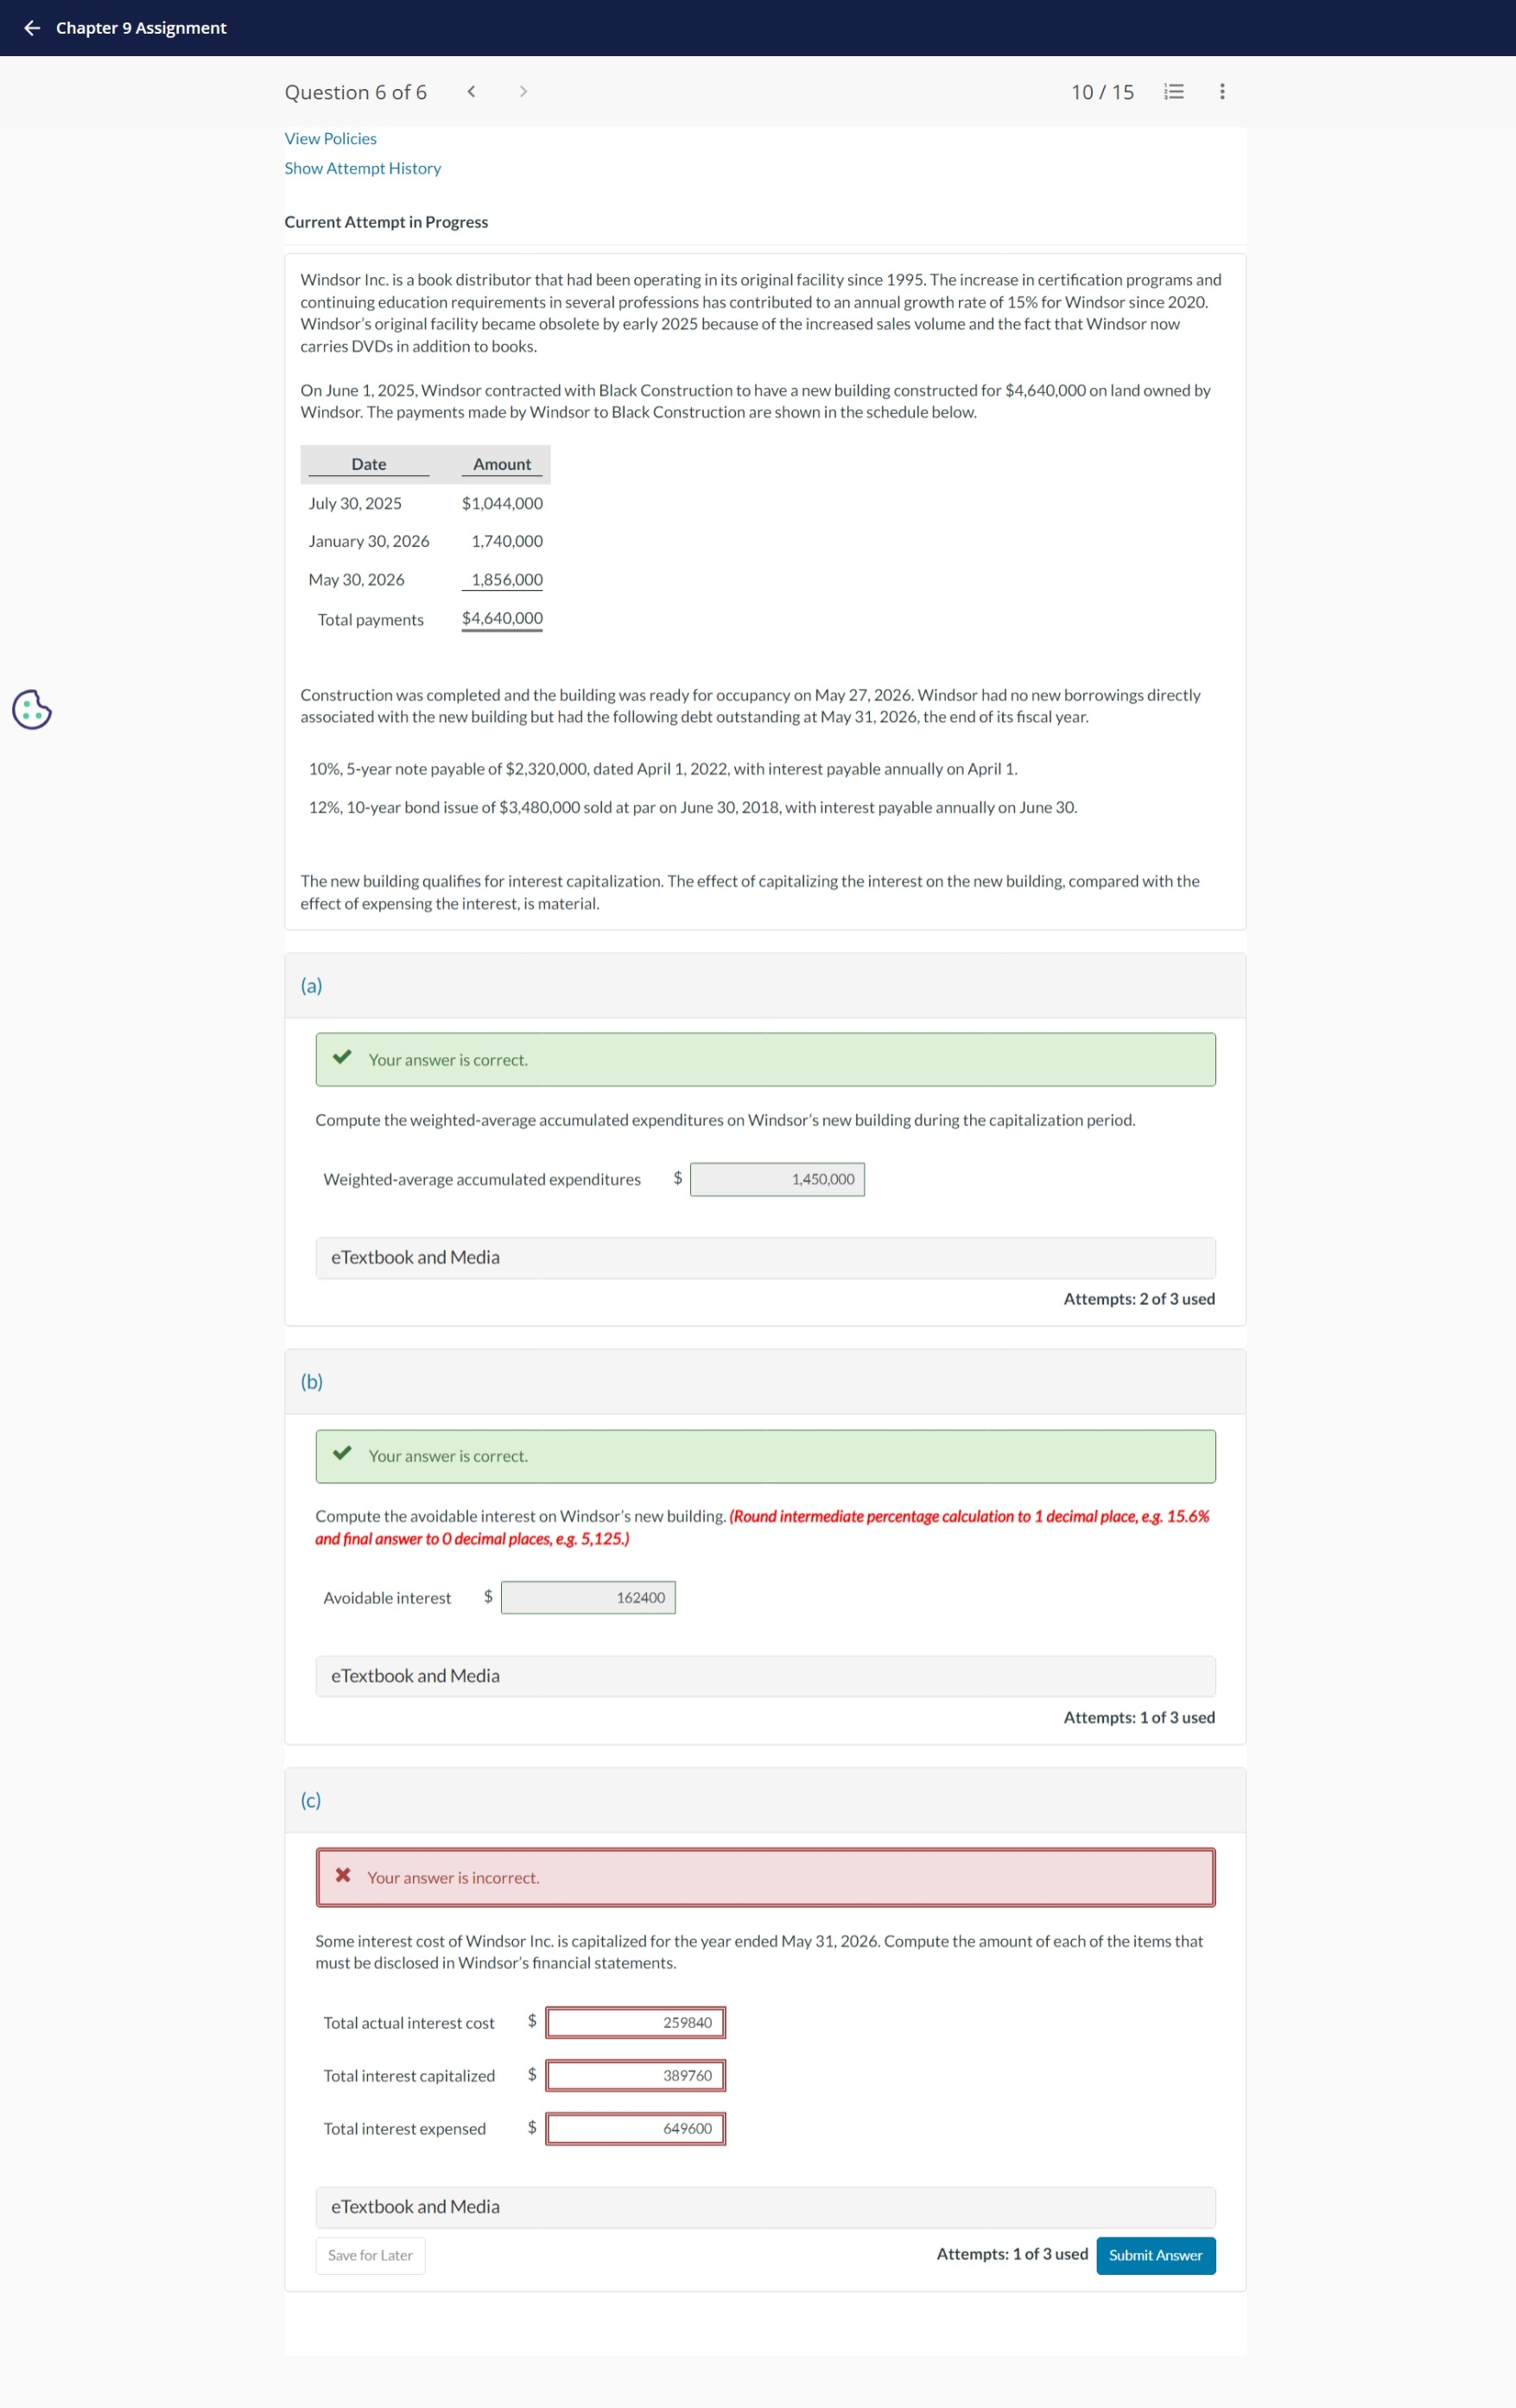Click the Total interest expensed field

(635, 2128)
